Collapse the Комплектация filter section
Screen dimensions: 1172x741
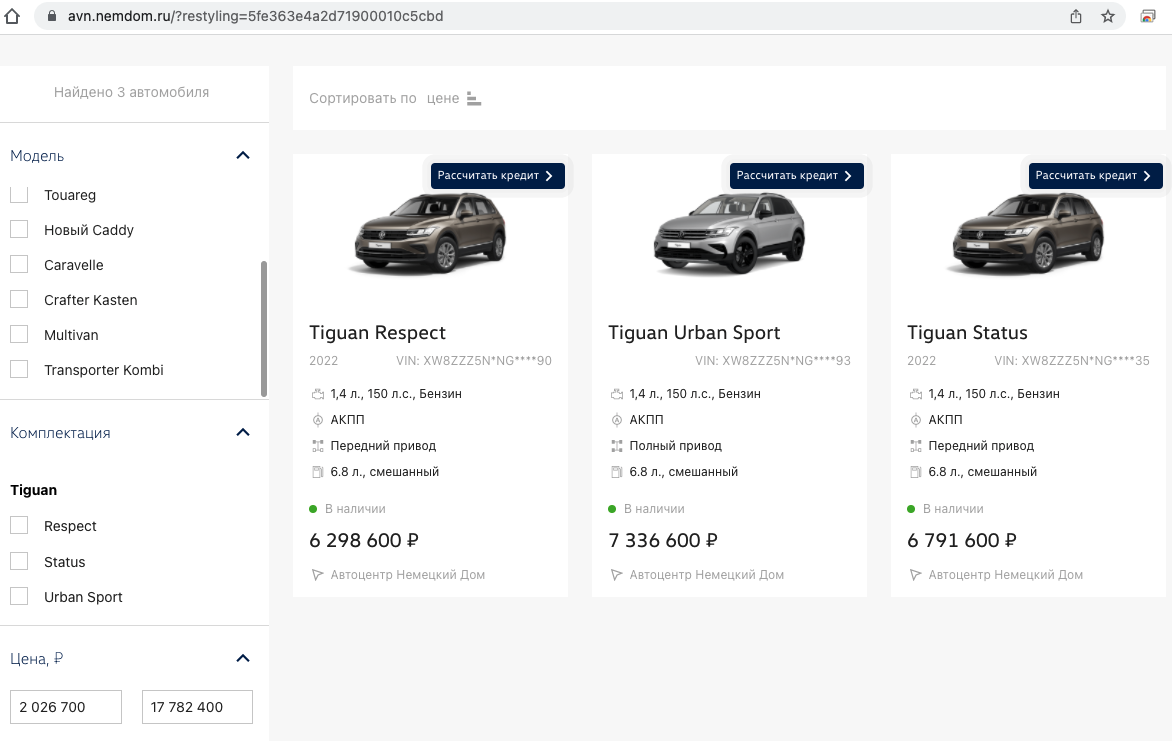pos(243,432)
